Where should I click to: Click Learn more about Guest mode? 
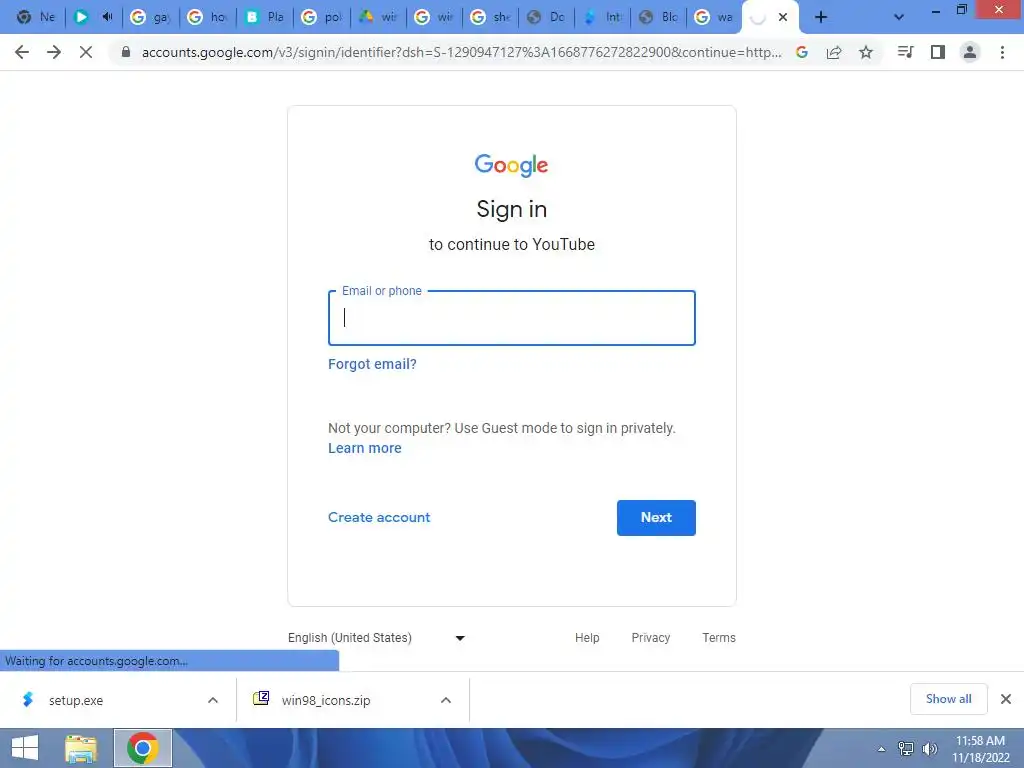click(364, 448)
